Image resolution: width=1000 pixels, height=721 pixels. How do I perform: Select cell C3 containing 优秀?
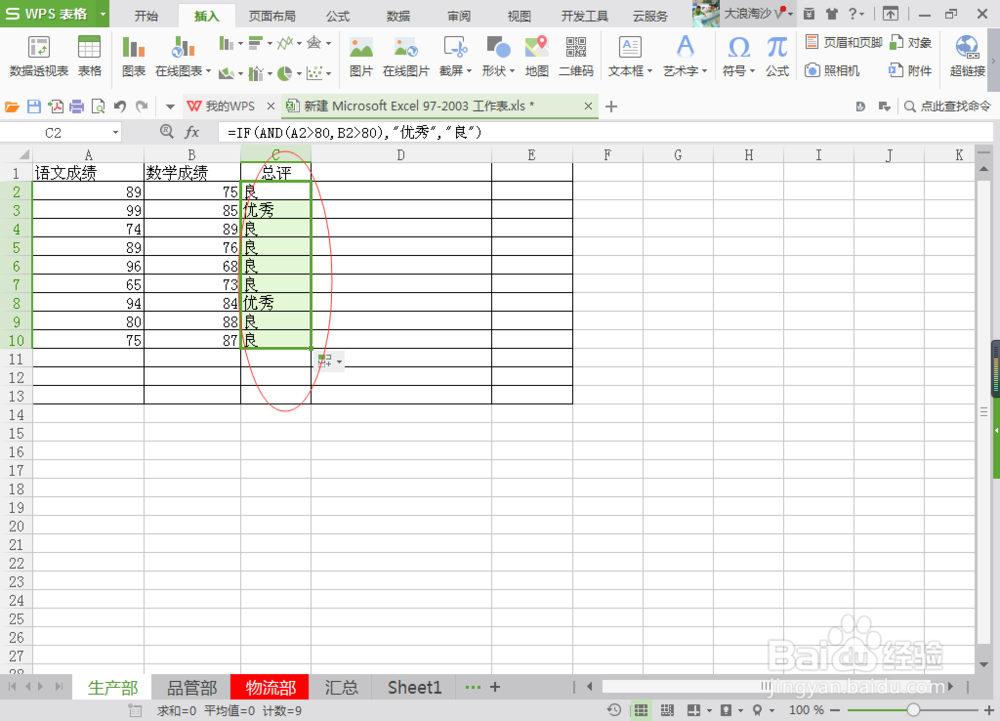[x=276, y=210]
